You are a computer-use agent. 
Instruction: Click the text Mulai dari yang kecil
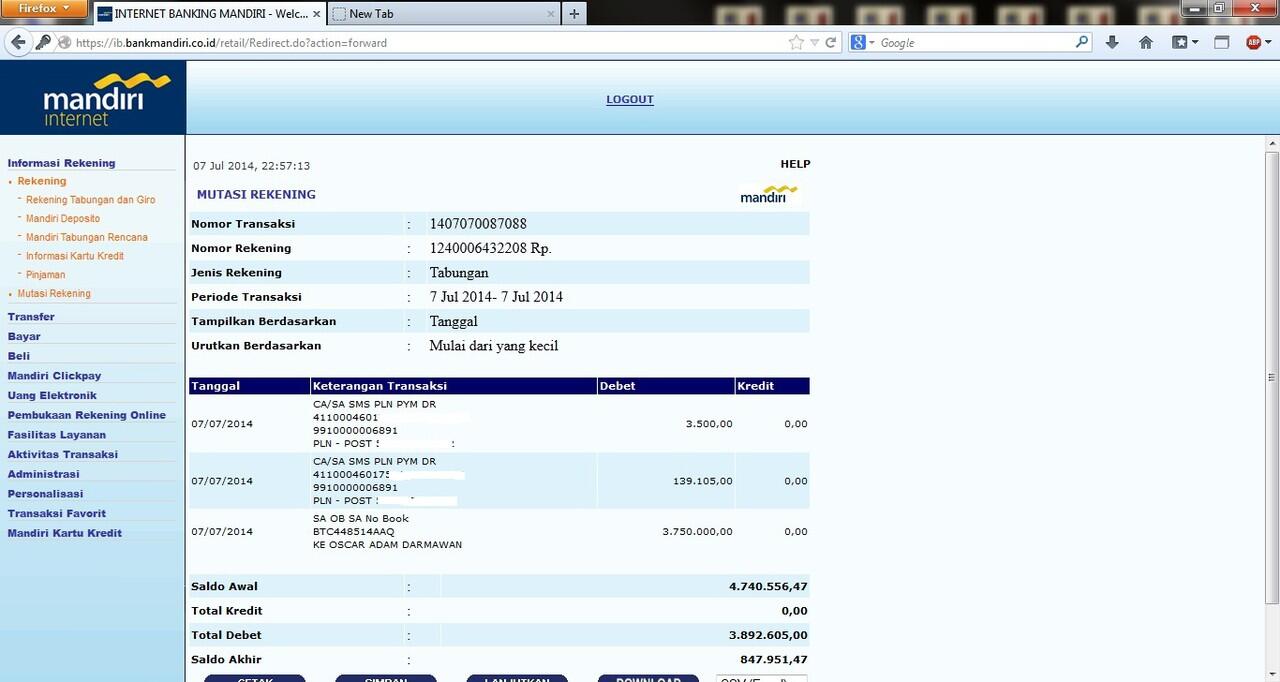point(494,346)
